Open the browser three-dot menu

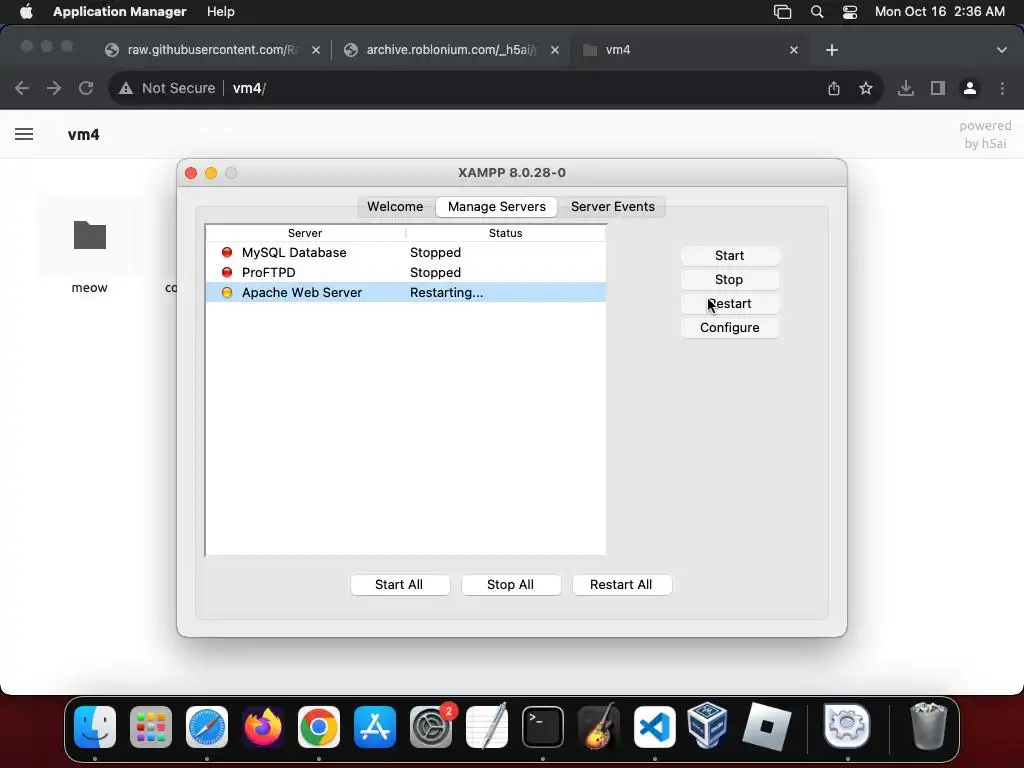tap(1002, 88)
